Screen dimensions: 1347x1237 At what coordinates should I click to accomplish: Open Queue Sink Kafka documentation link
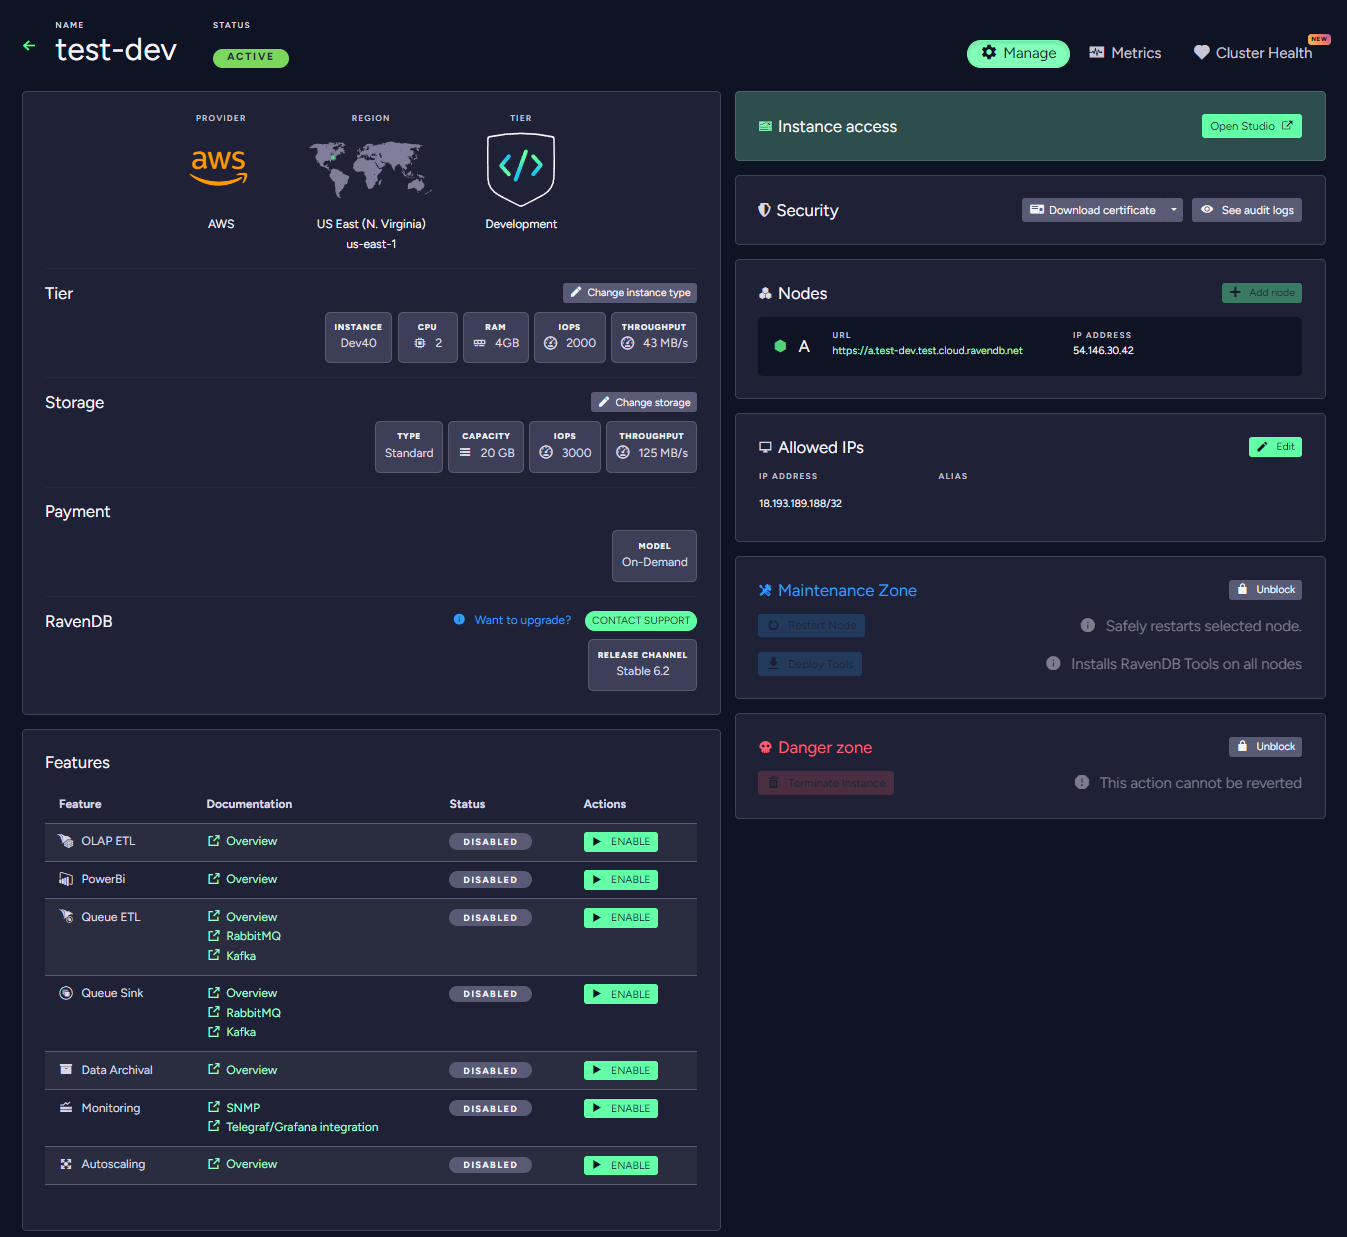[x=232, y=1032]
